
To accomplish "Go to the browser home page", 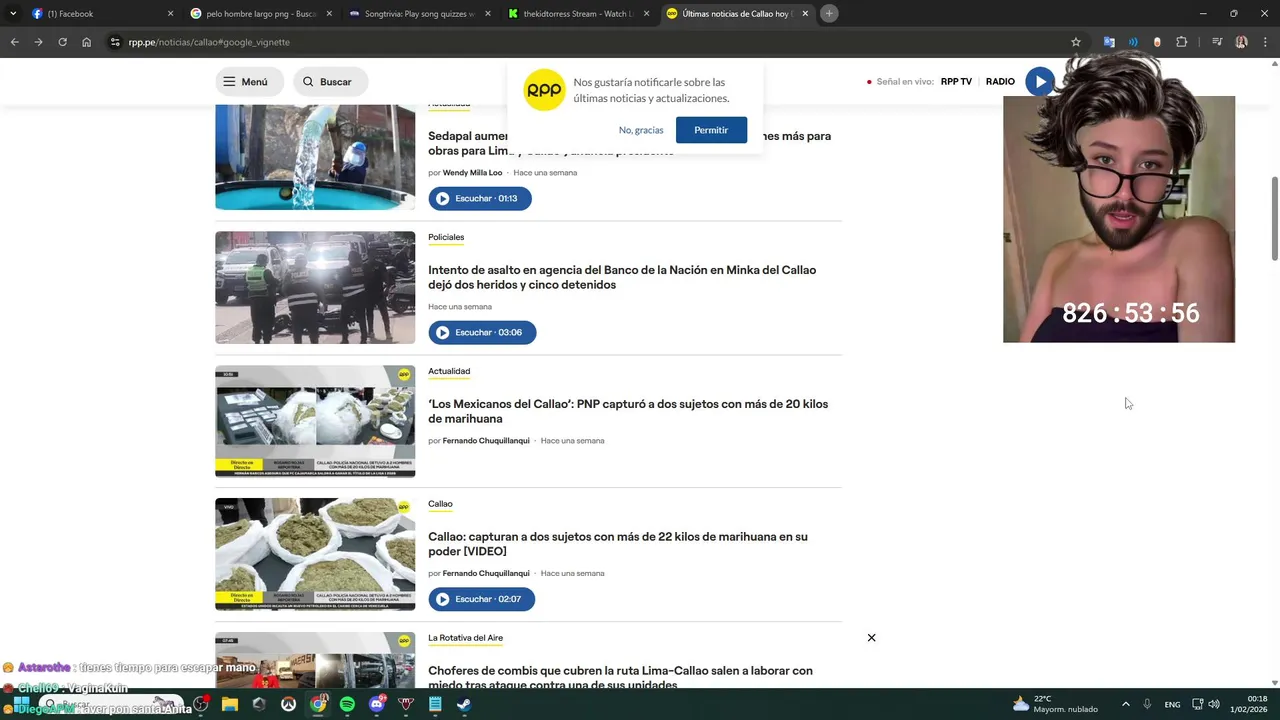I will coord(87,42).
